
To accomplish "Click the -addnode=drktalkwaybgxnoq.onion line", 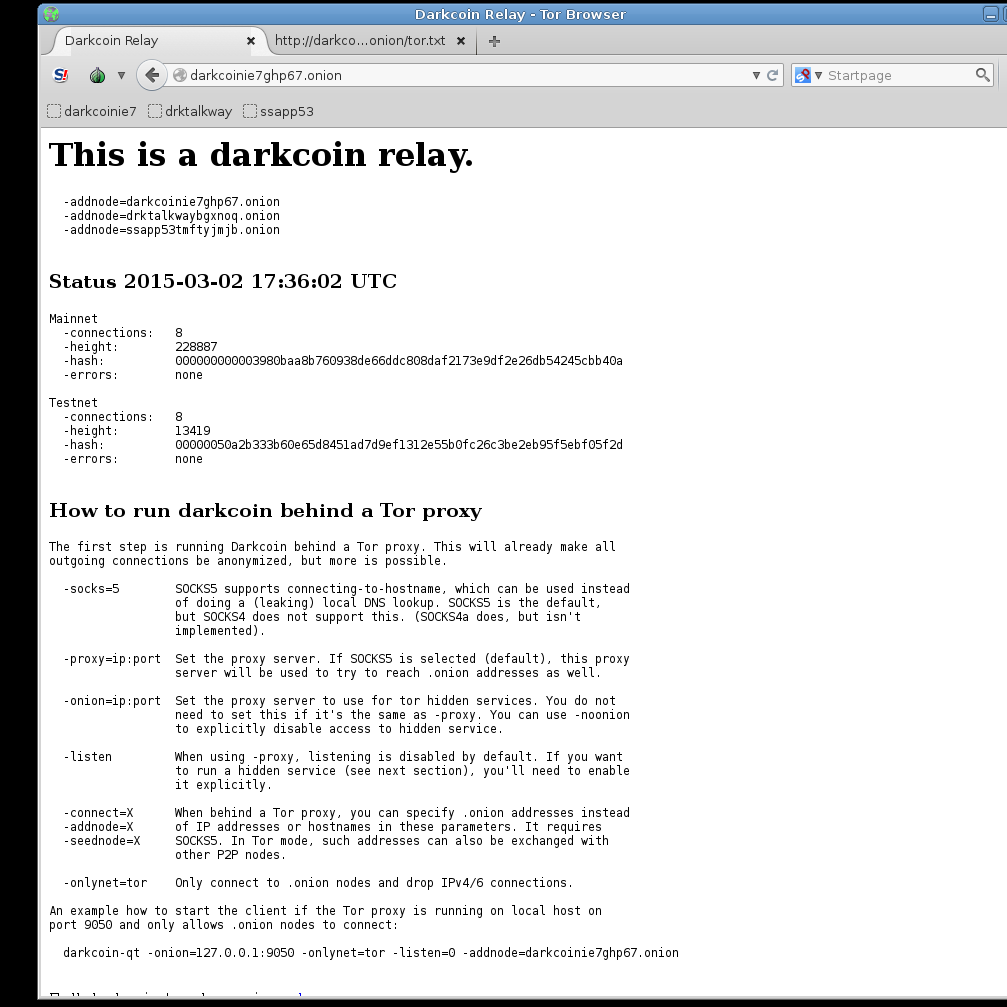I will (171, 216).
